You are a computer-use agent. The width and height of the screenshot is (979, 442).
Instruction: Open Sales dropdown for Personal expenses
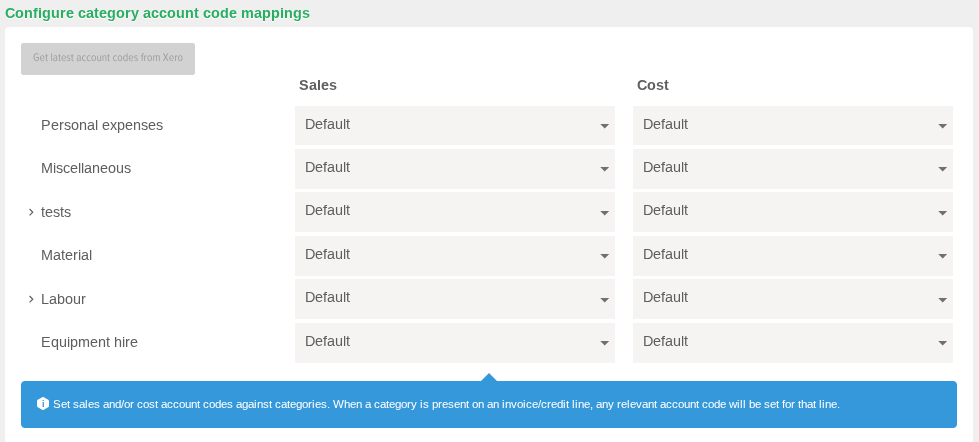click(x=455, y=125)
